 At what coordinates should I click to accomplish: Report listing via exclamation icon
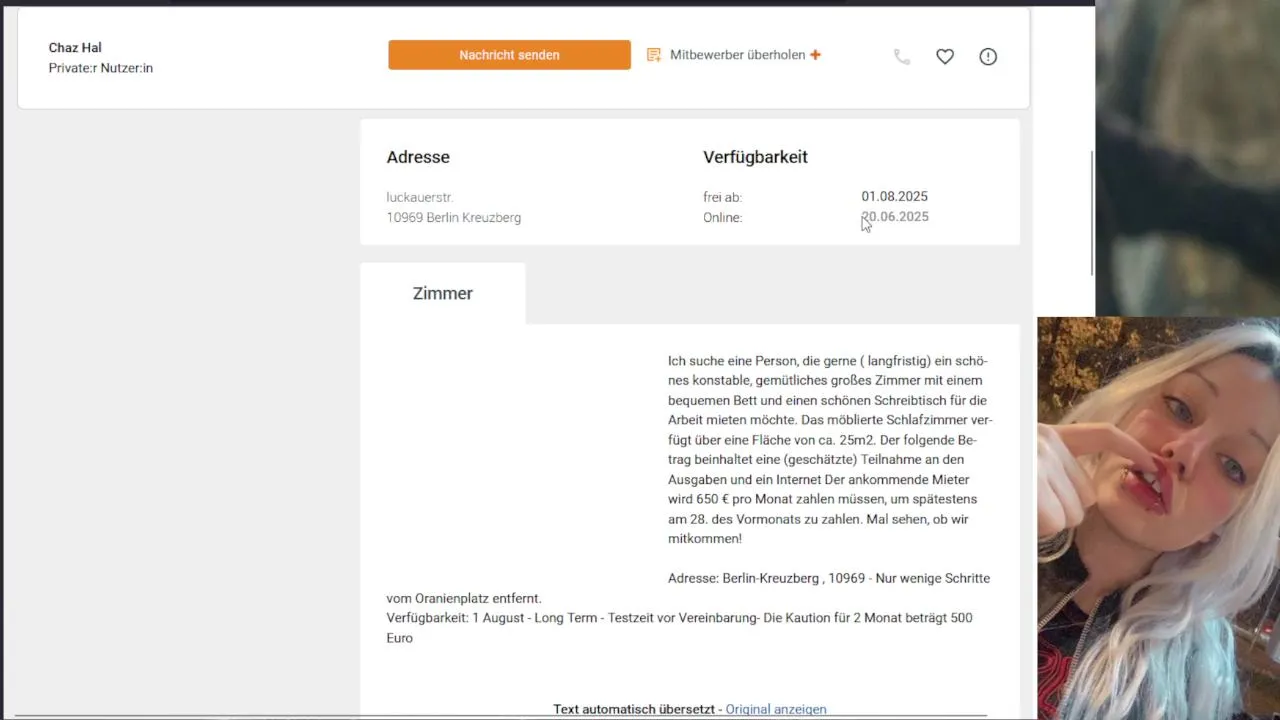pos(988,57)
